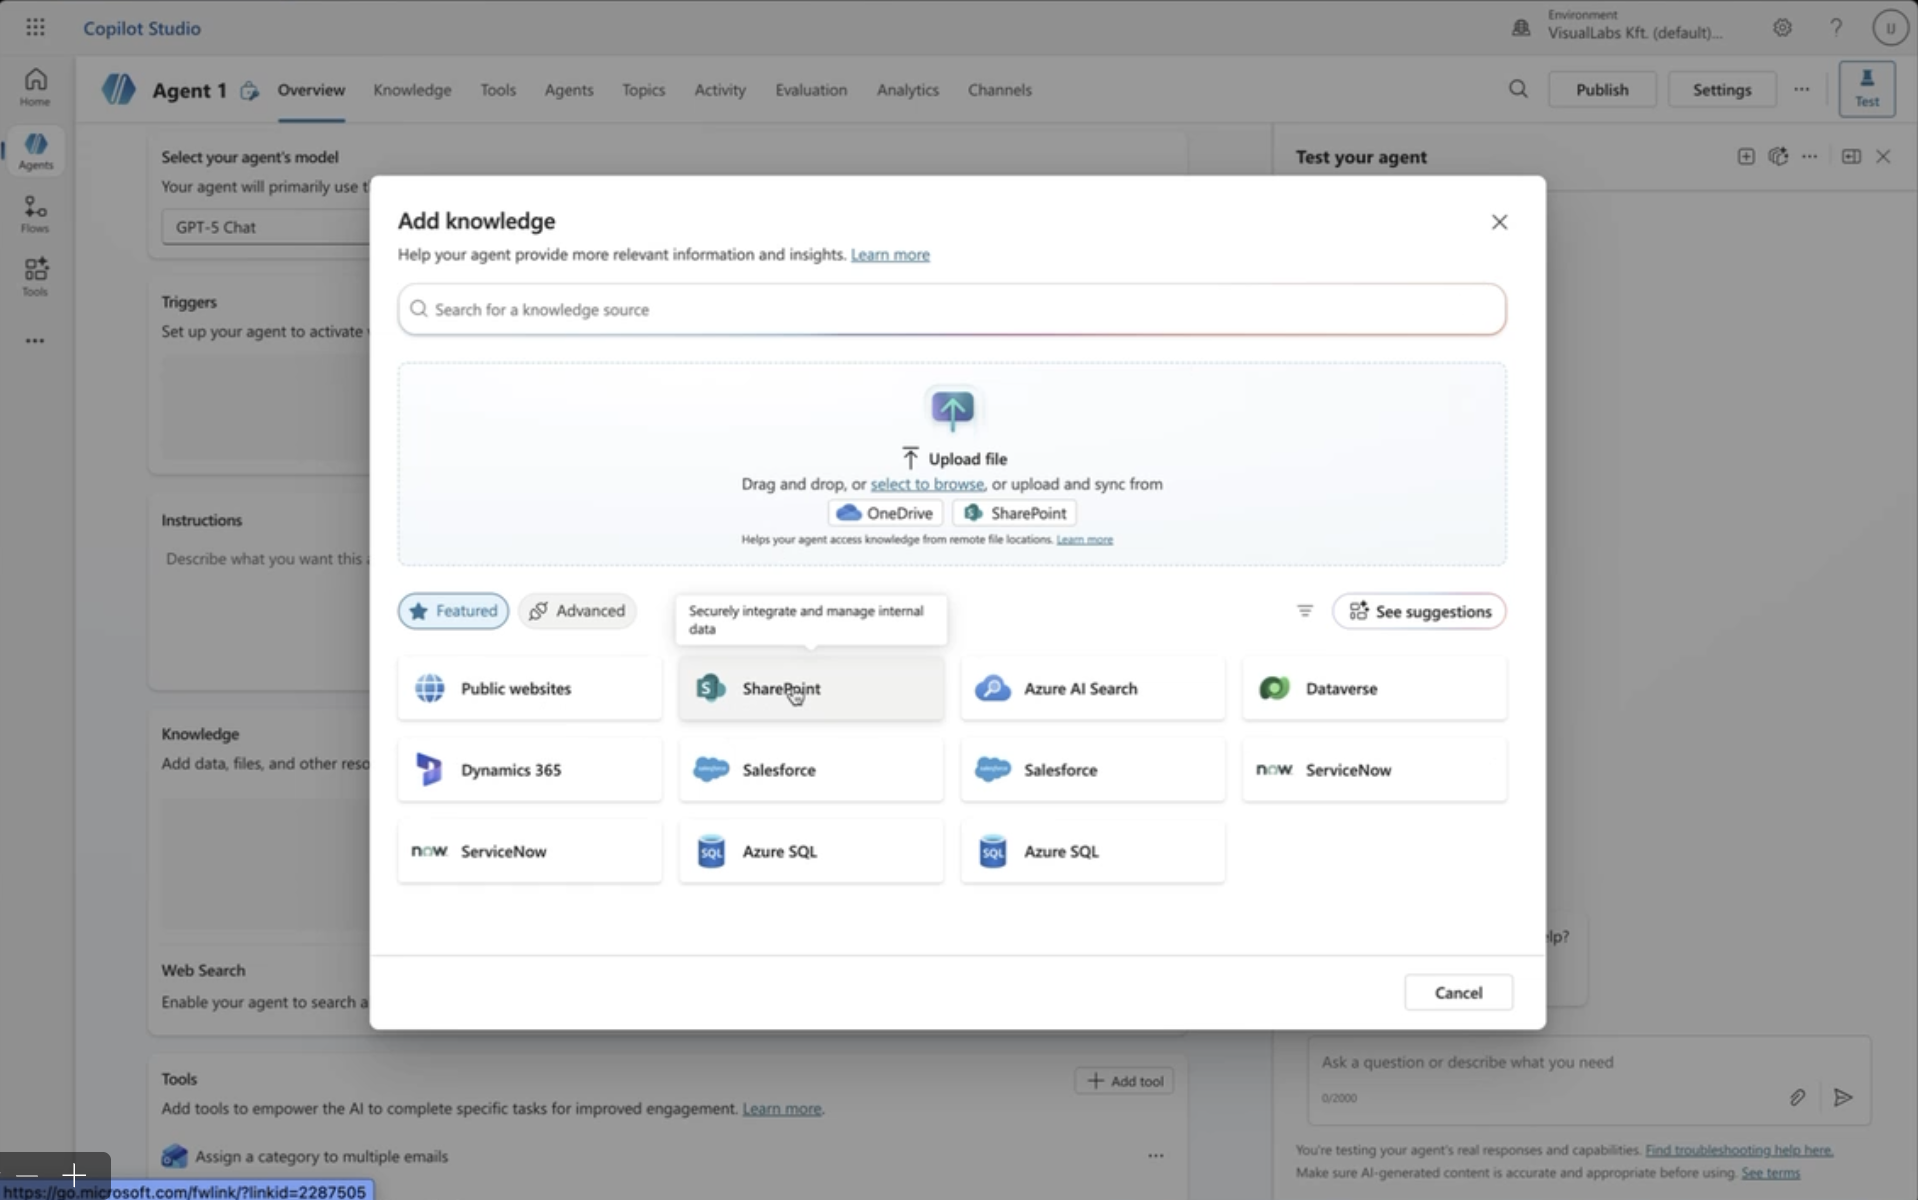Open agent Settings button
Viewport: 1918px width, 1200px height.
[x=1721, y=89]
